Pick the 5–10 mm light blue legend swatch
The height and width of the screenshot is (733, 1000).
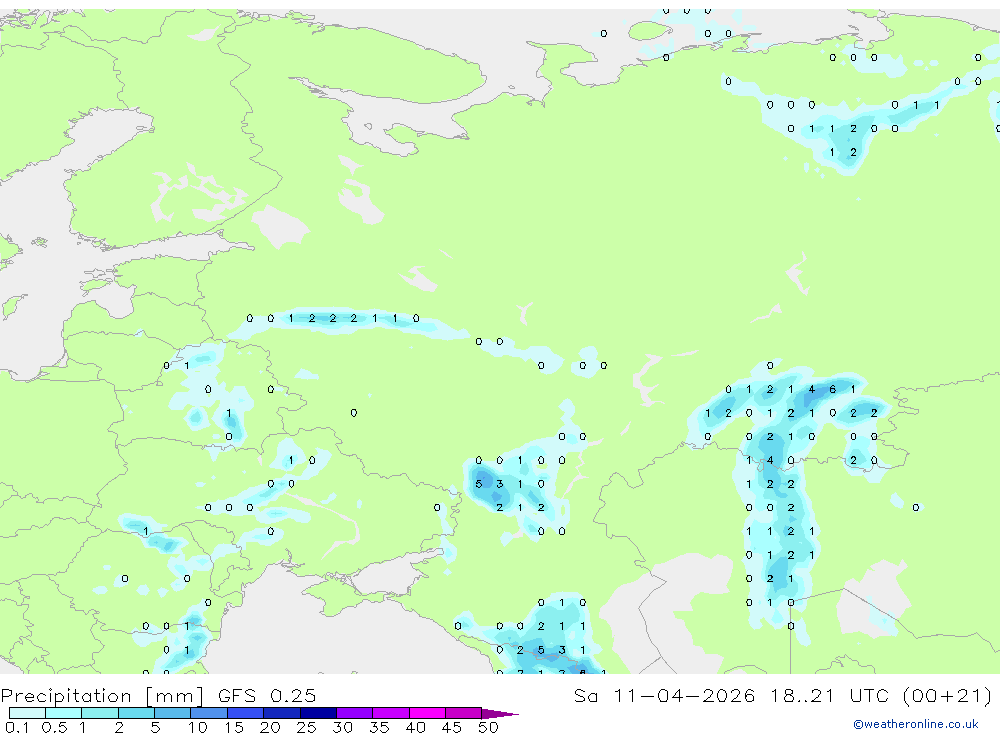[x=173, y=713]
